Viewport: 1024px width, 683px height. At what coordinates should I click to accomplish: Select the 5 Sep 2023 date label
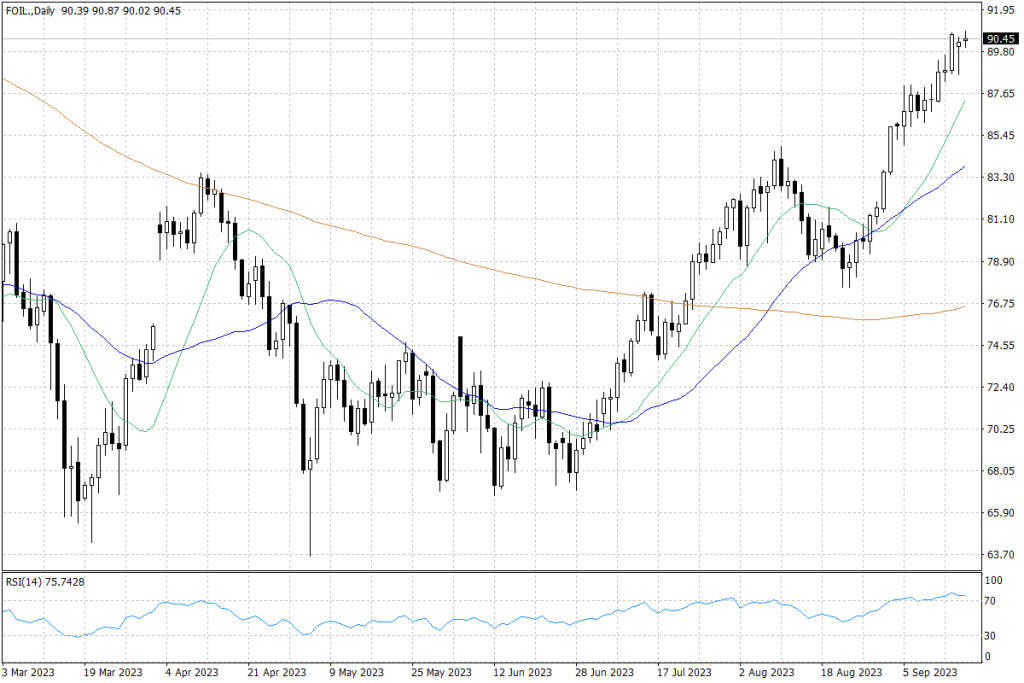(x=932, y=672)
